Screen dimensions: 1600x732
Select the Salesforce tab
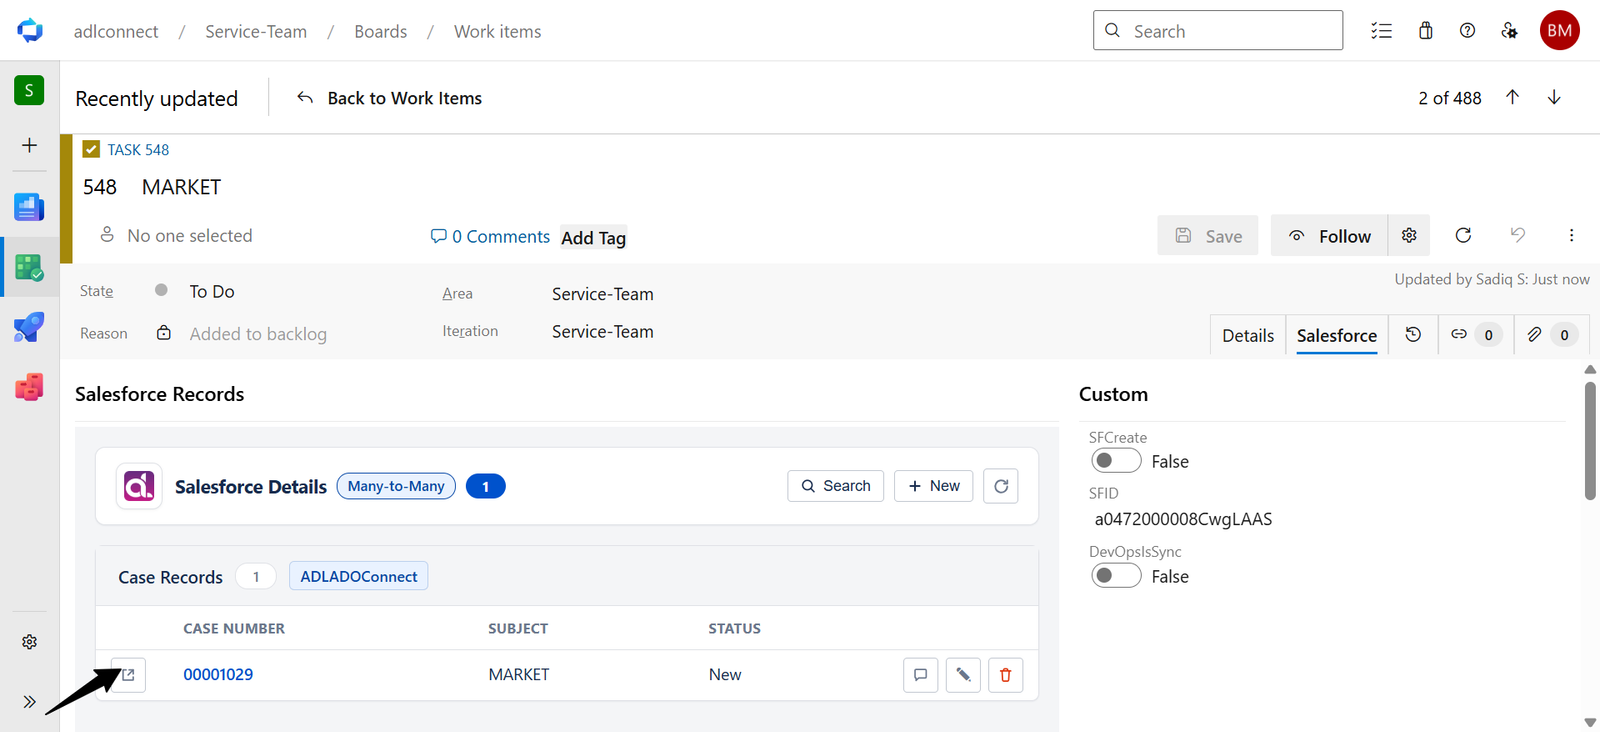1337,335
